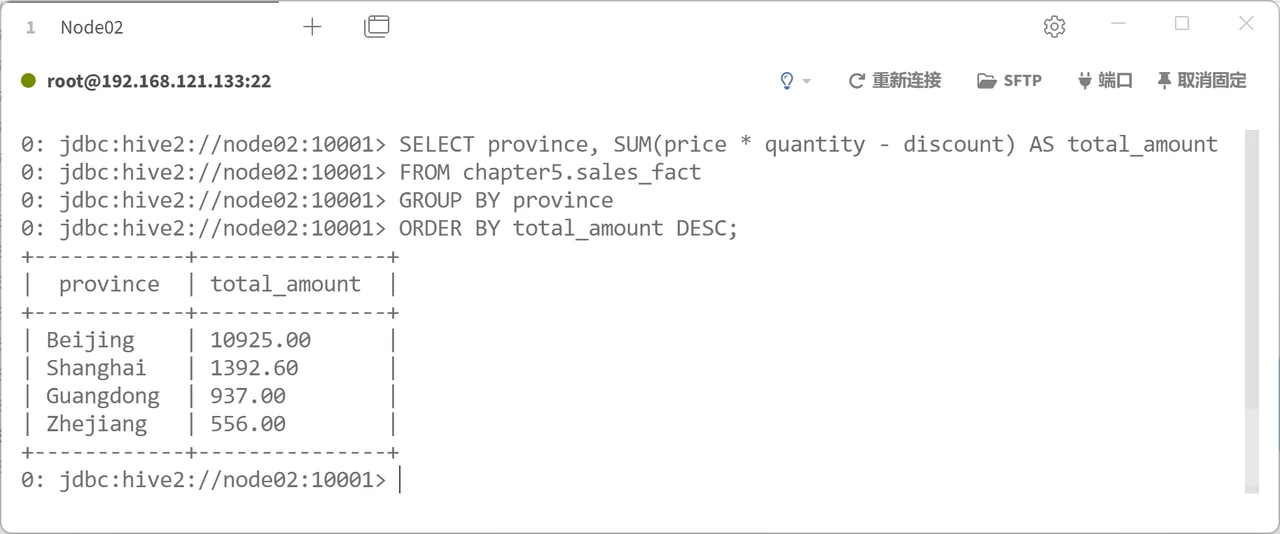The width and height of the screenshot is (1280, 534).
Task: Click the Beijing result row
Action: (x=209, y=340)
